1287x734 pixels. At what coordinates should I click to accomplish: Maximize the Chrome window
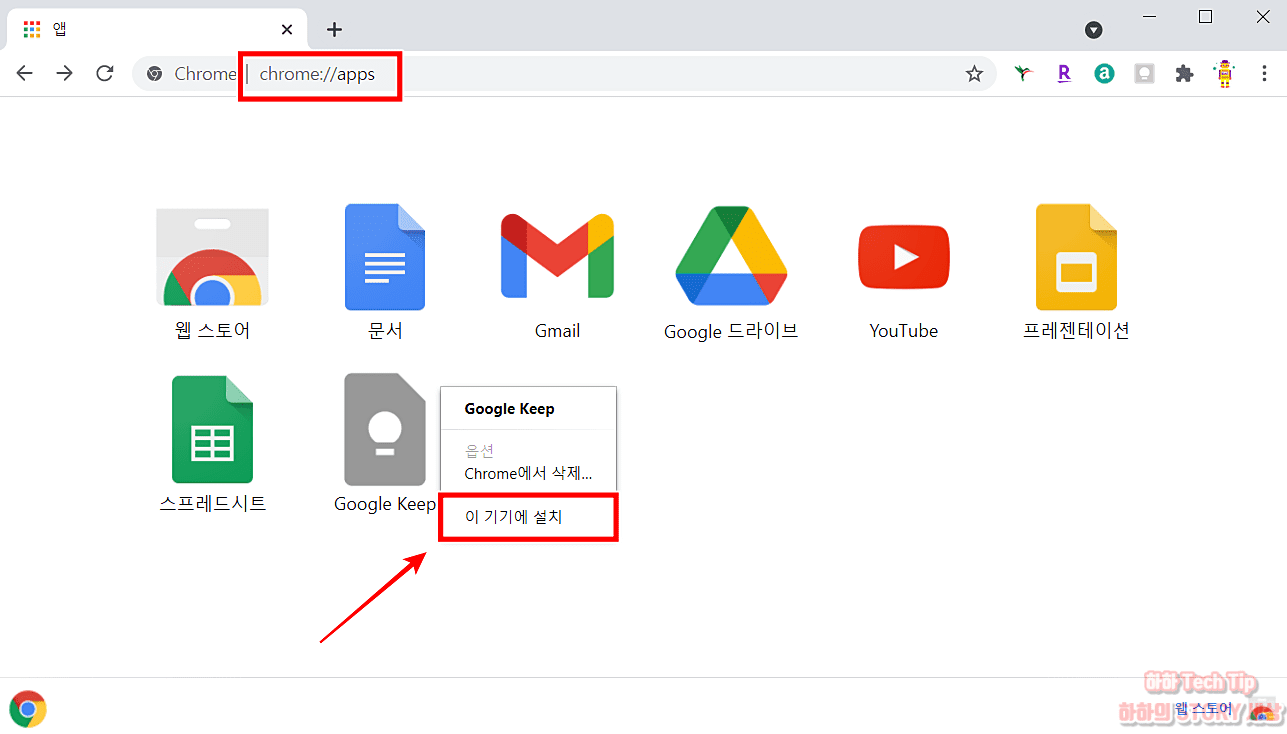[x=1205, y=17]
